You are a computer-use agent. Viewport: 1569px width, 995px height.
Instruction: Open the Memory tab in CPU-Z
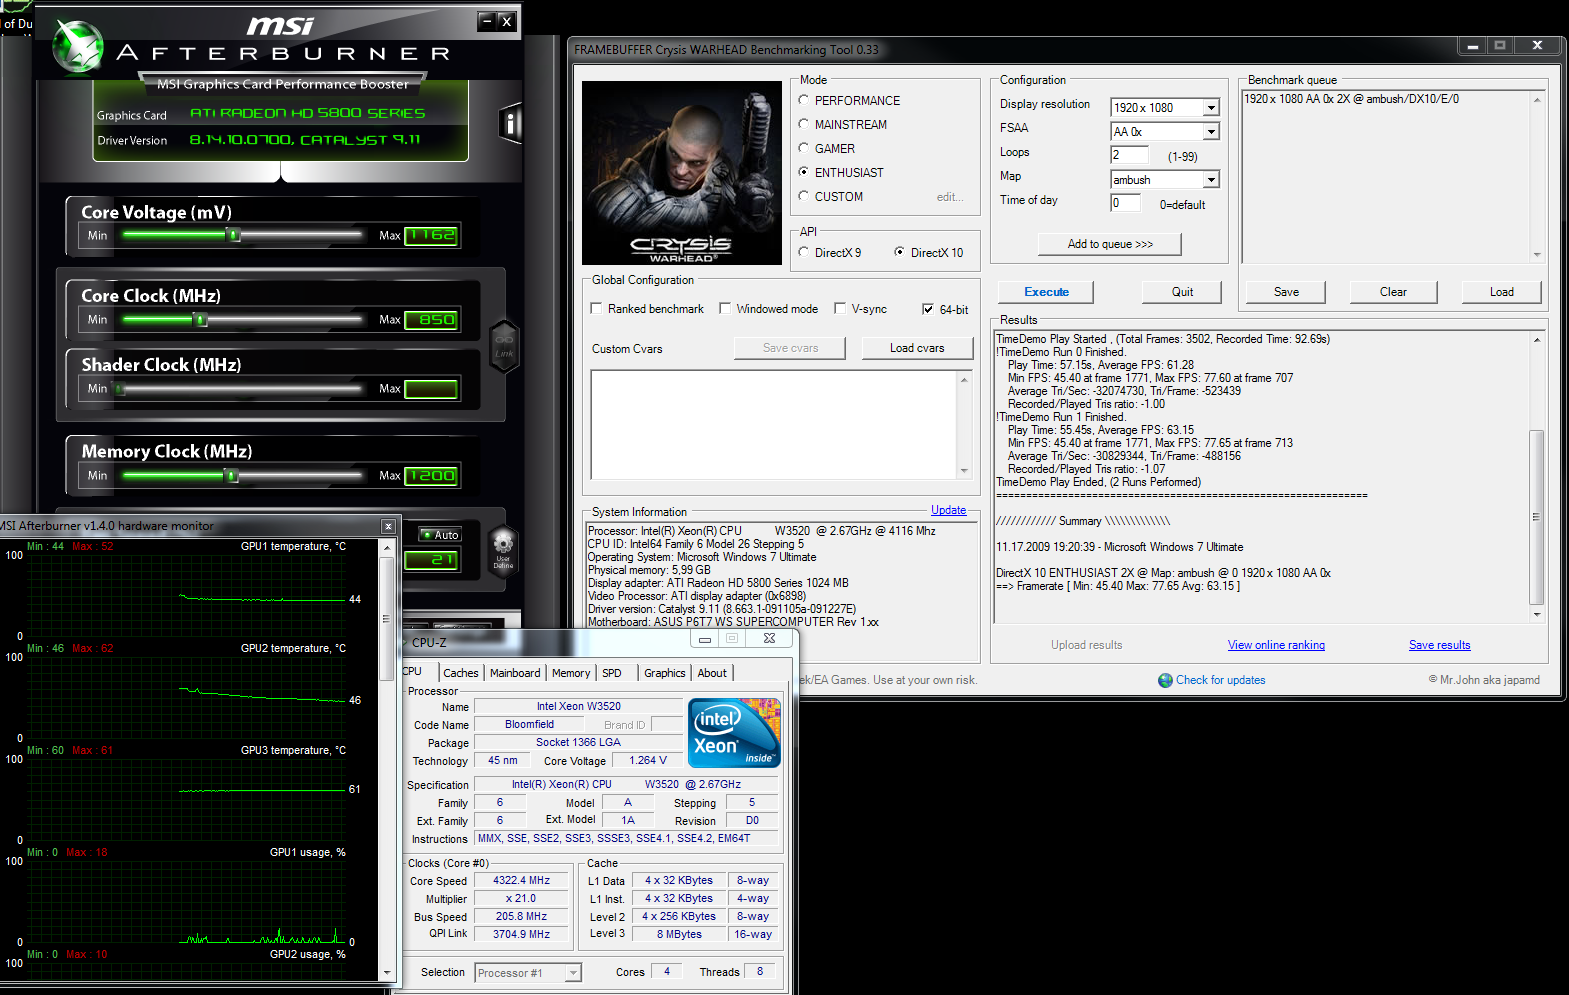pos(571,673)
